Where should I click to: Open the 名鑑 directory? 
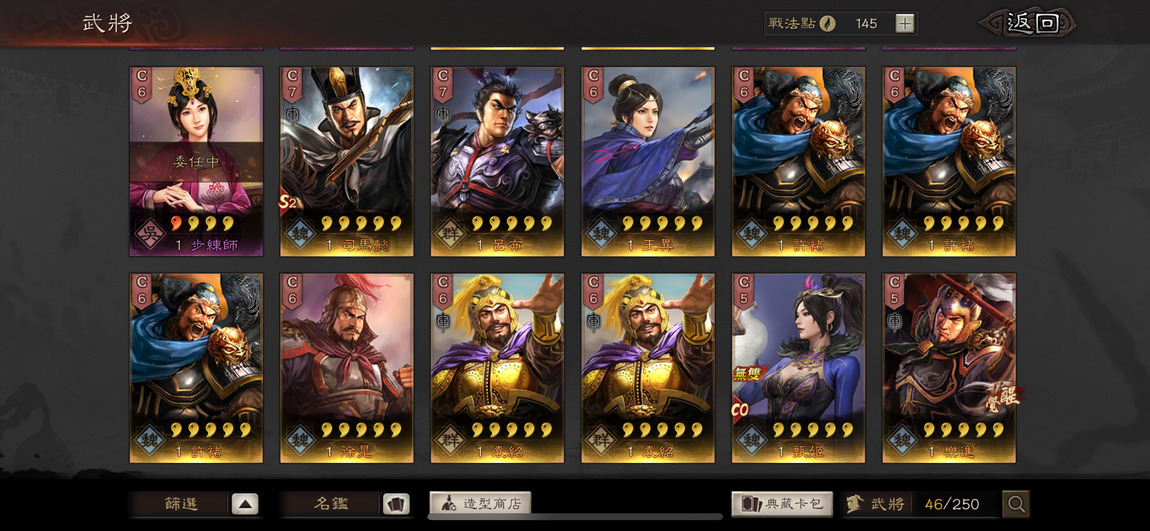click(x=330, y=504)
